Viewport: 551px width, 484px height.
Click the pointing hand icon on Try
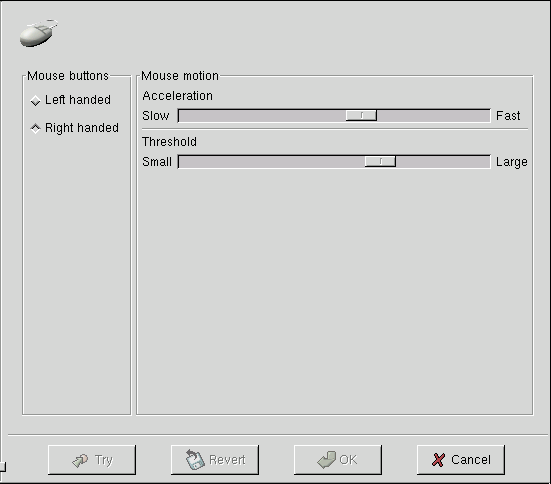80,460
